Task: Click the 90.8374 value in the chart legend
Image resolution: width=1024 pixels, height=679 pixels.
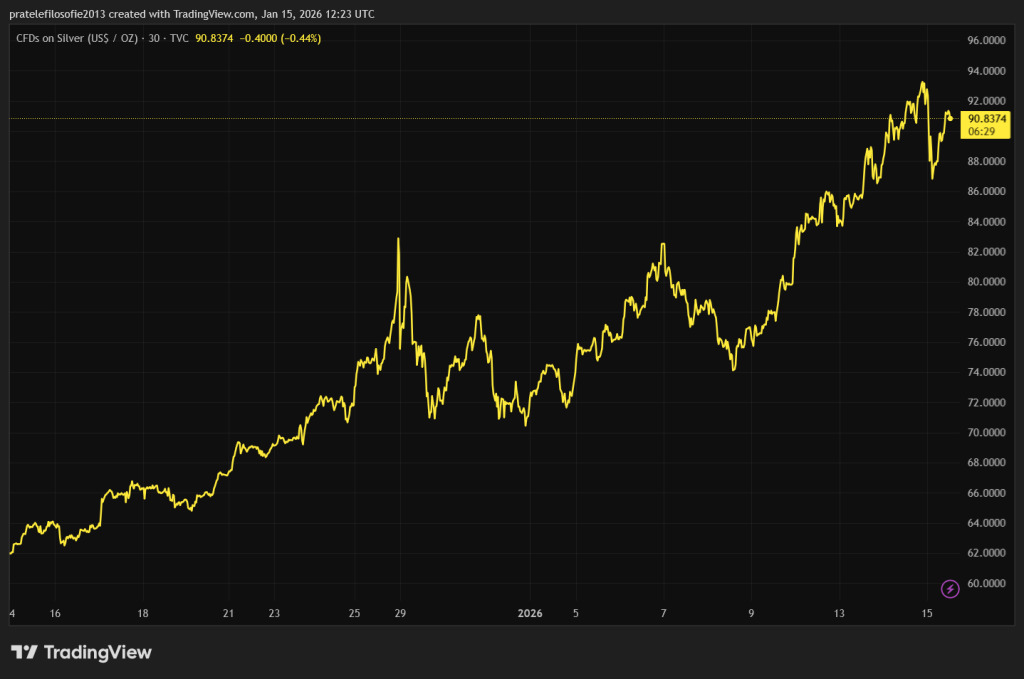Action: click(x=217, y=38)
